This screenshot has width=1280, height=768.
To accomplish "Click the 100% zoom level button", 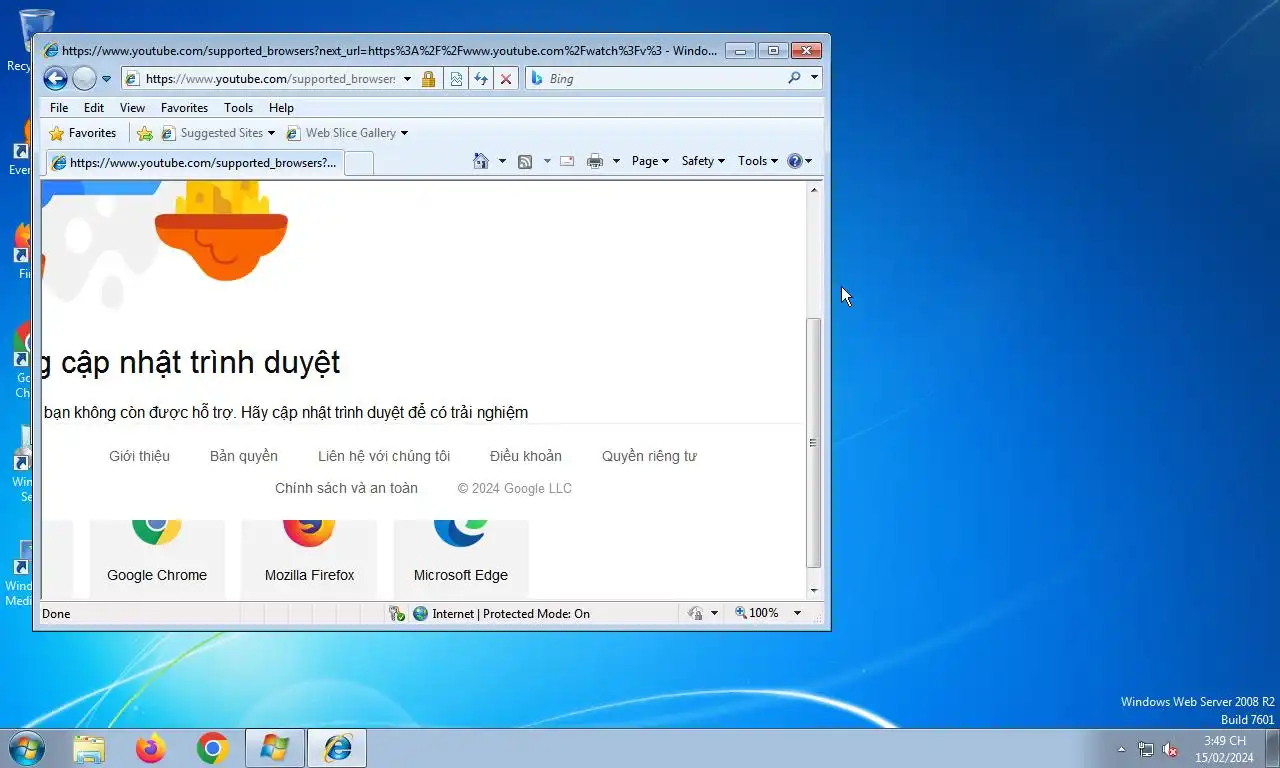I will 757,613.
